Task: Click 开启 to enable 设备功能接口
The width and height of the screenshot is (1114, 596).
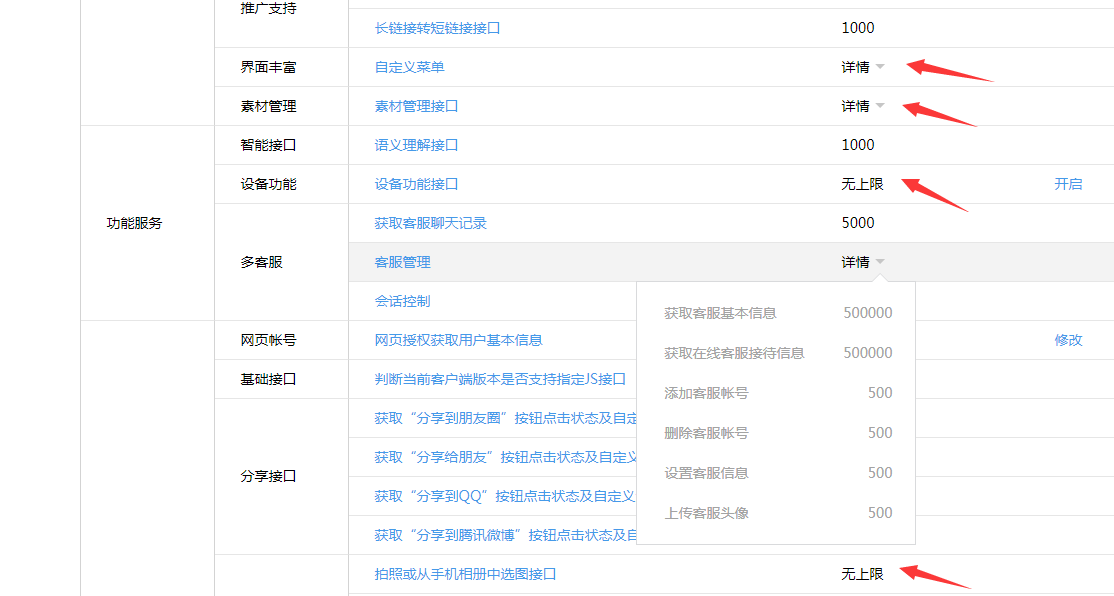Action: coord(1068,184)
